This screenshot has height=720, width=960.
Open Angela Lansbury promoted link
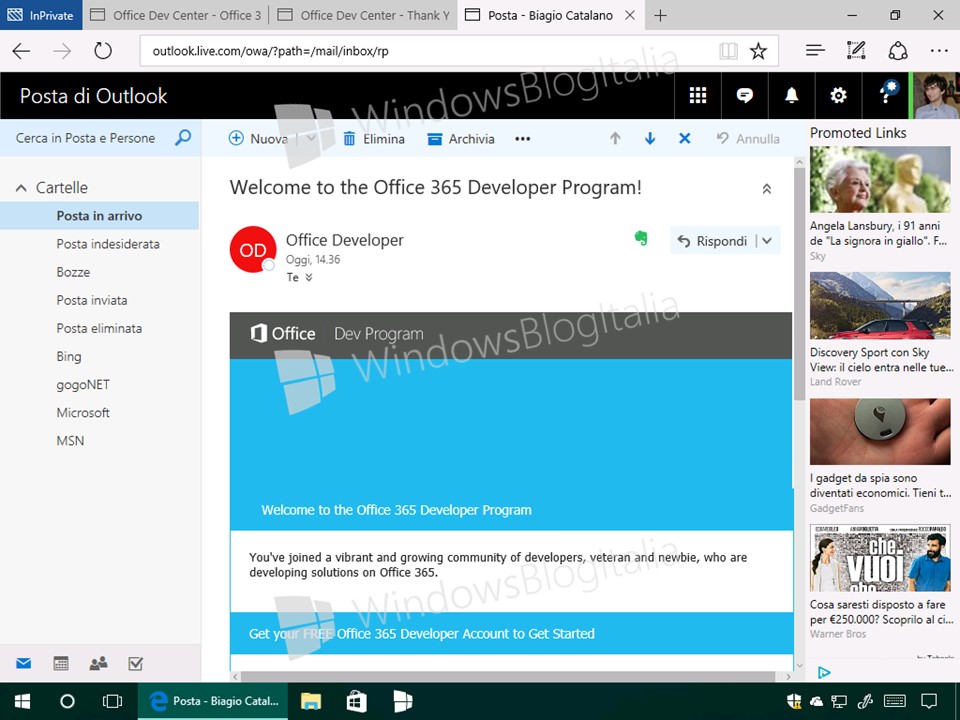pyautogui.click(x=879, y=233)
